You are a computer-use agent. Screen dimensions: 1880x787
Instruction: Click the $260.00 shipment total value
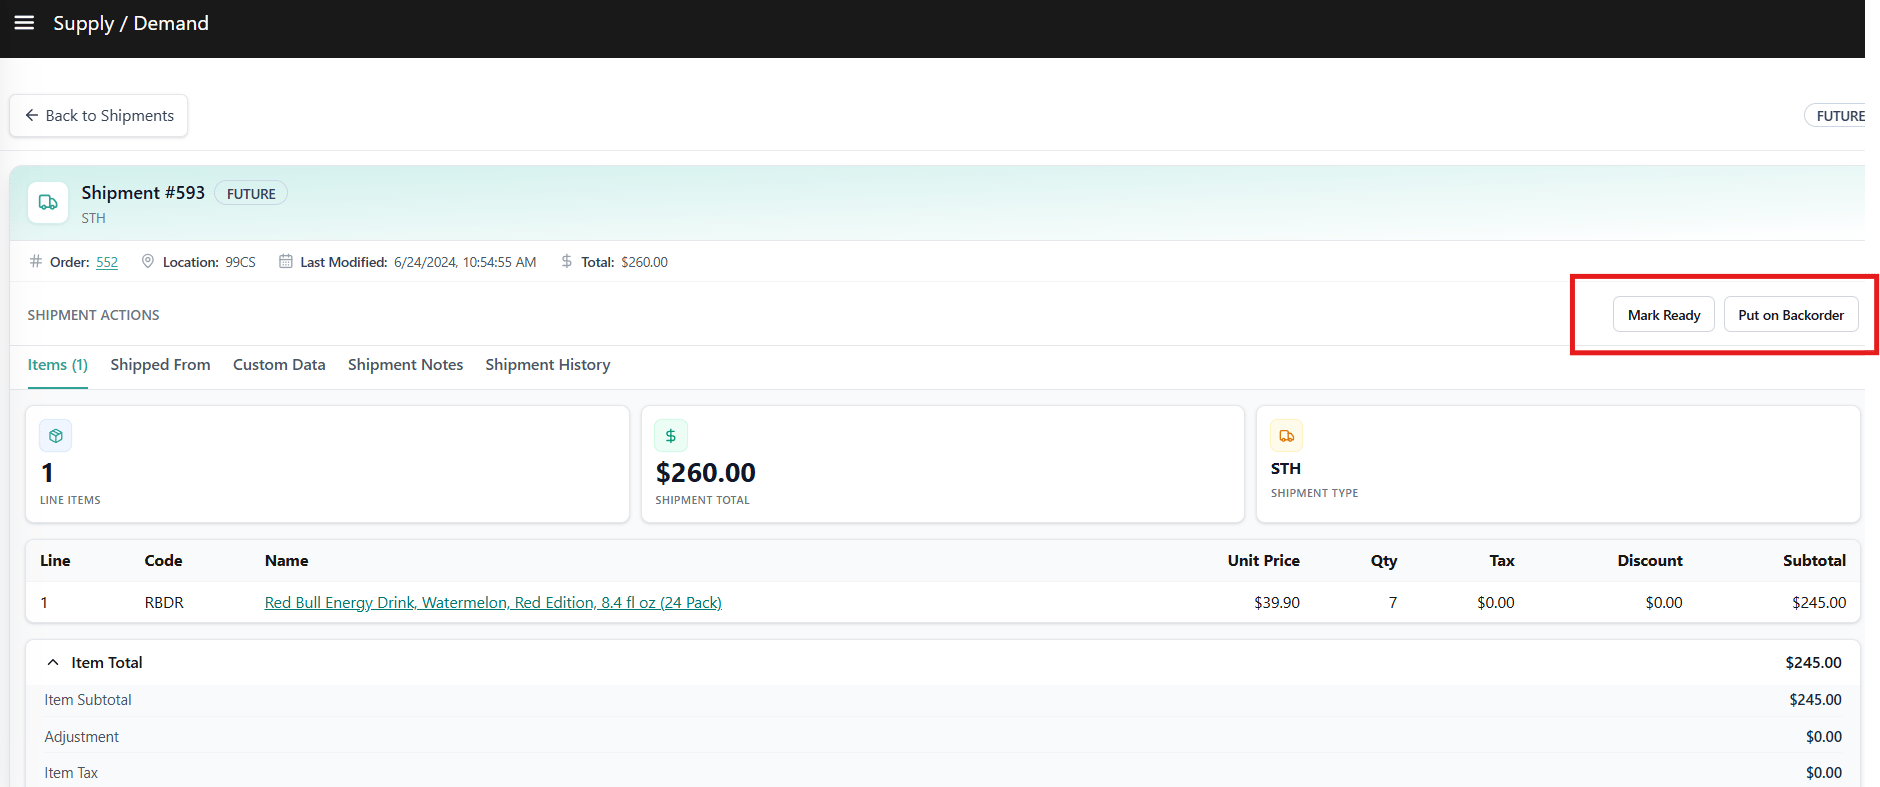pos(705,472)
